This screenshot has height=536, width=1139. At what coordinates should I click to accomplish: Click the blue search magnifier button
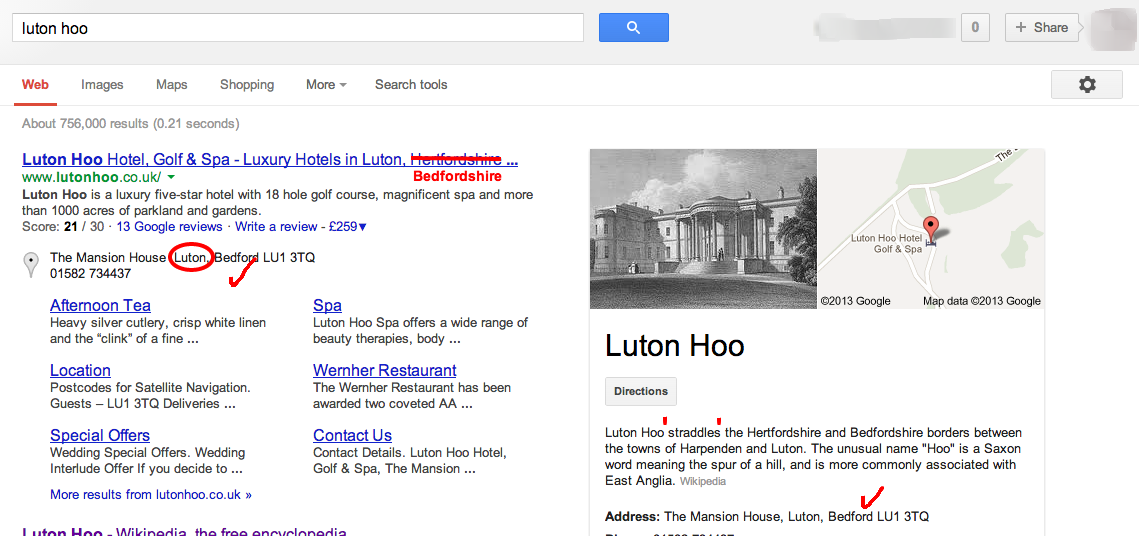pyautogui.click(x=633, y=28)
